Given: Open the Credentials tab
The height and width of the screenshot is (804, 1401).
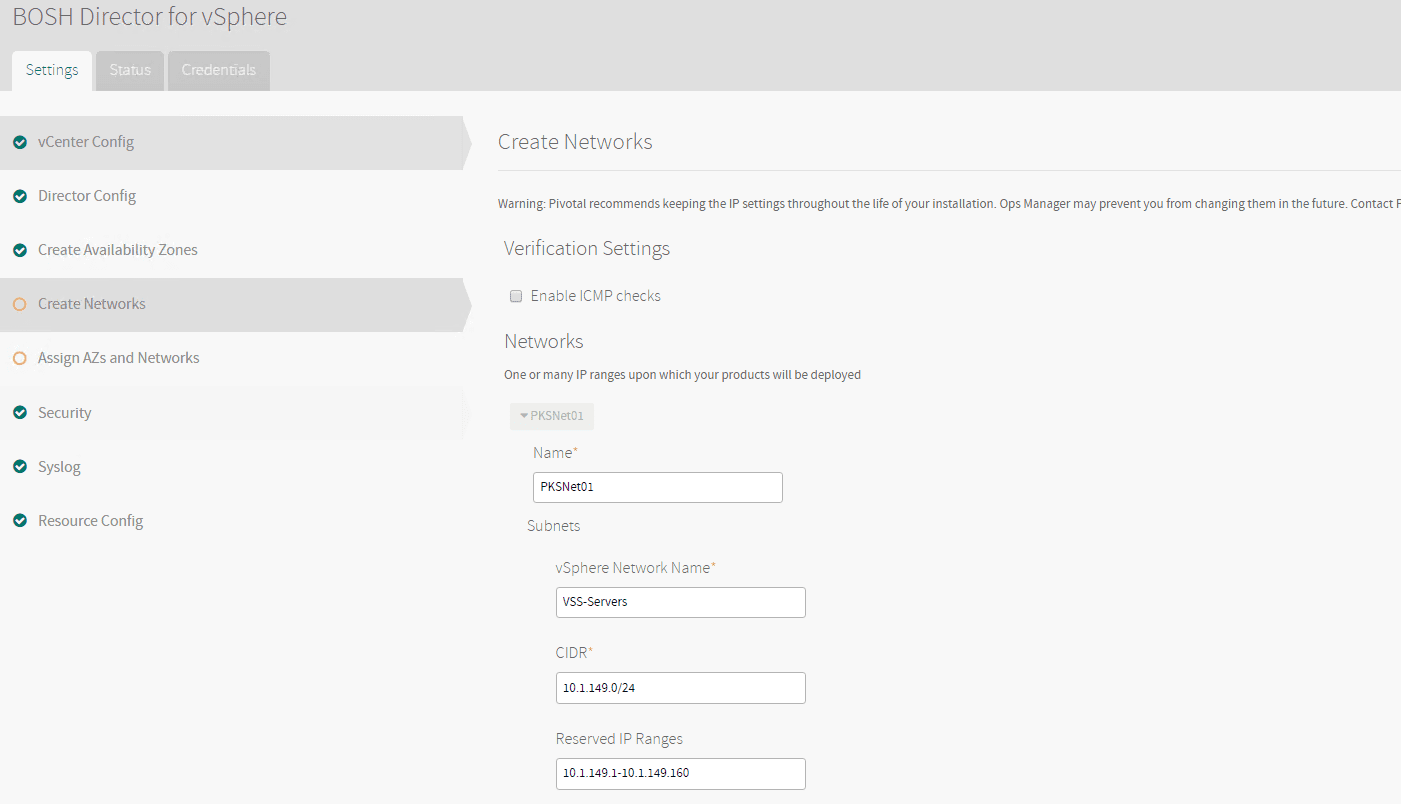Looking at the screenshot, I should (x=218, y=70).
